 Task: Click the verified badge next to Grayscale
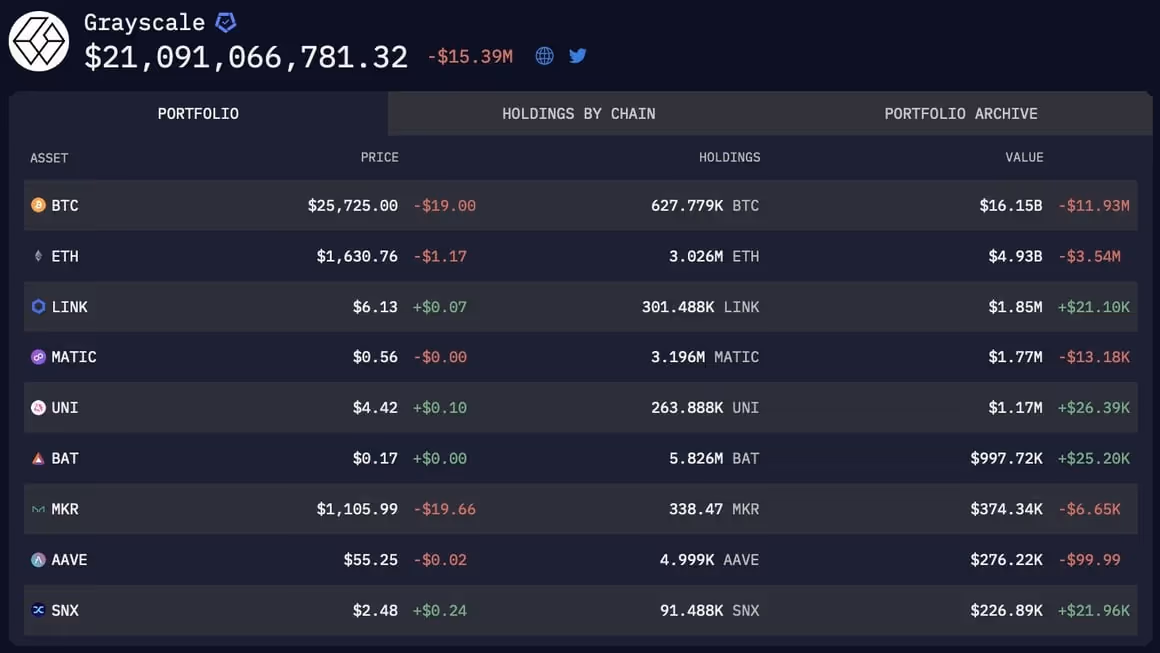(x=227, y=20)
